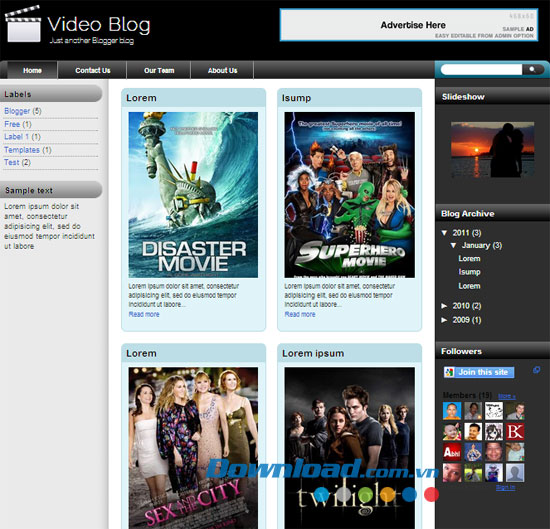The width and height of the screenshot is (550, 529).
Task: Click the Join this site button
Action: coord(479,372)
